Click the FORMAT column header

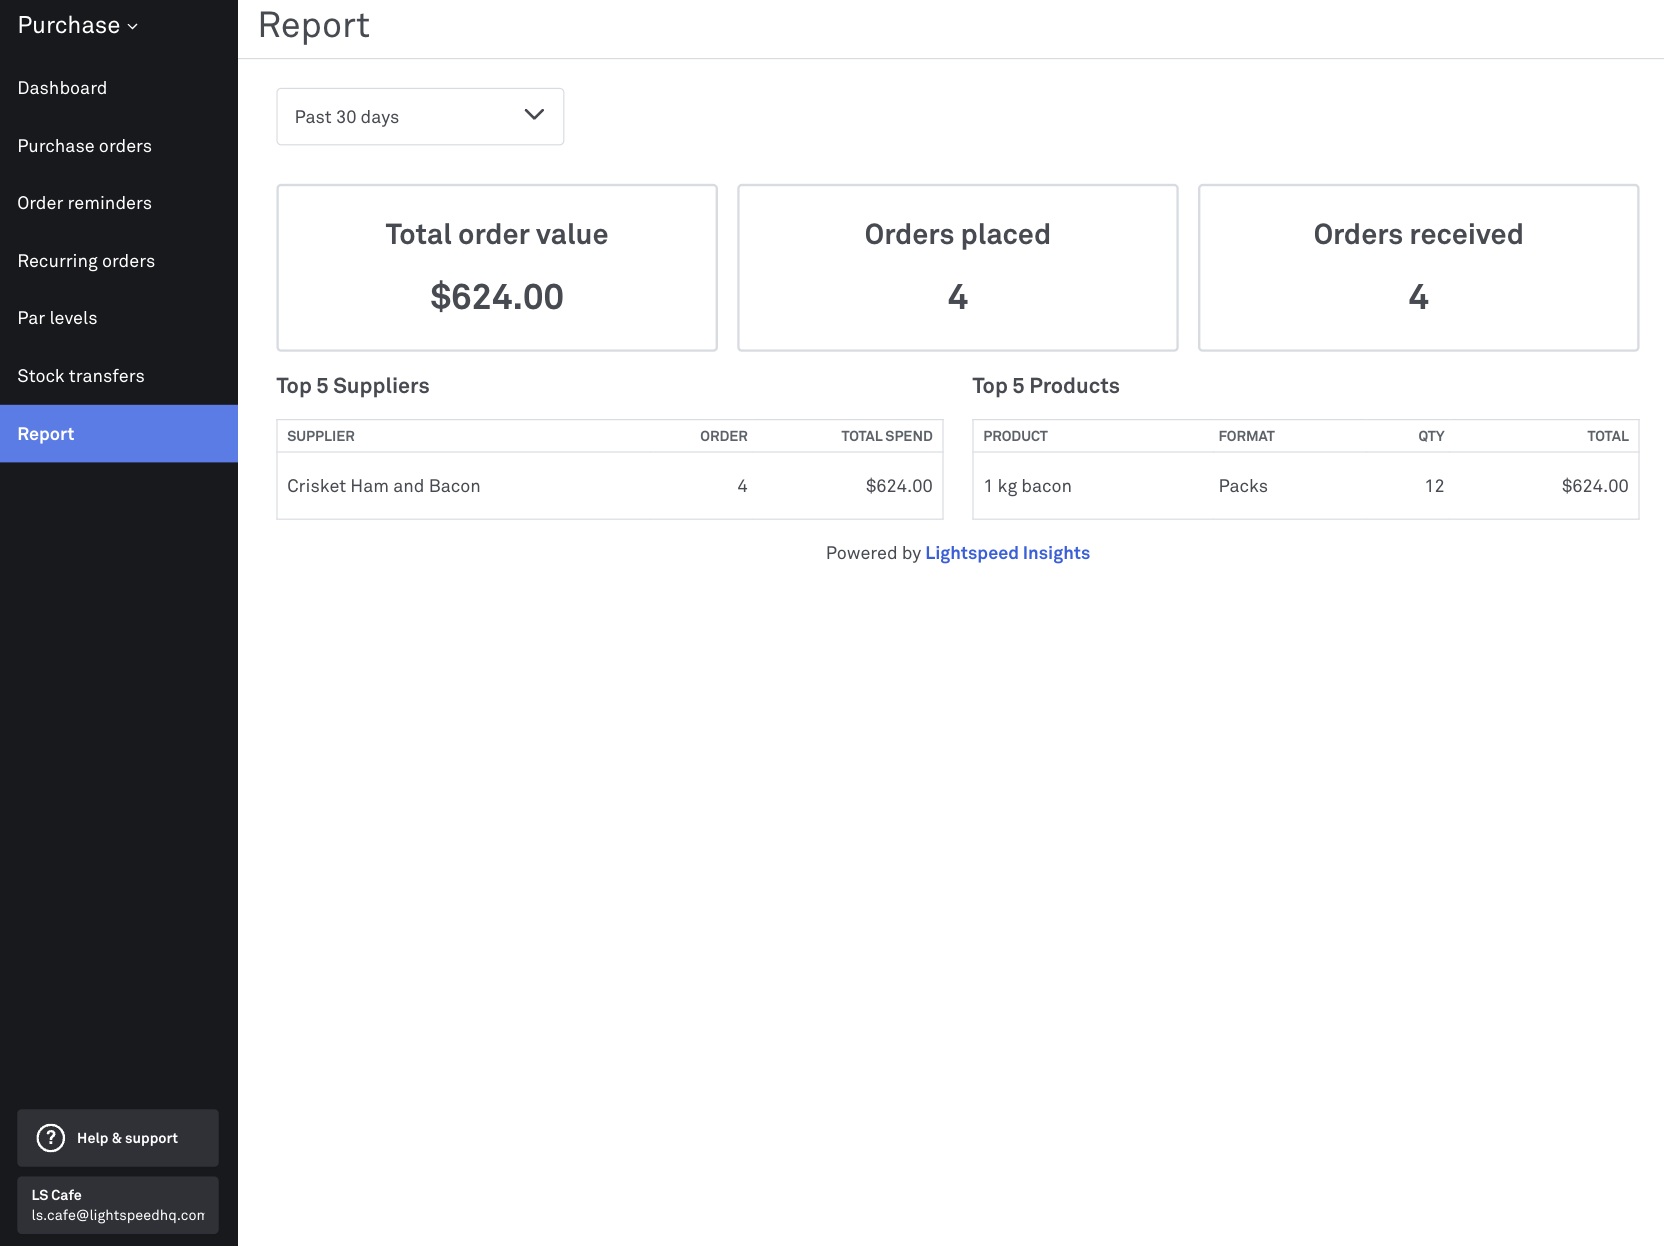[1246, 436]
